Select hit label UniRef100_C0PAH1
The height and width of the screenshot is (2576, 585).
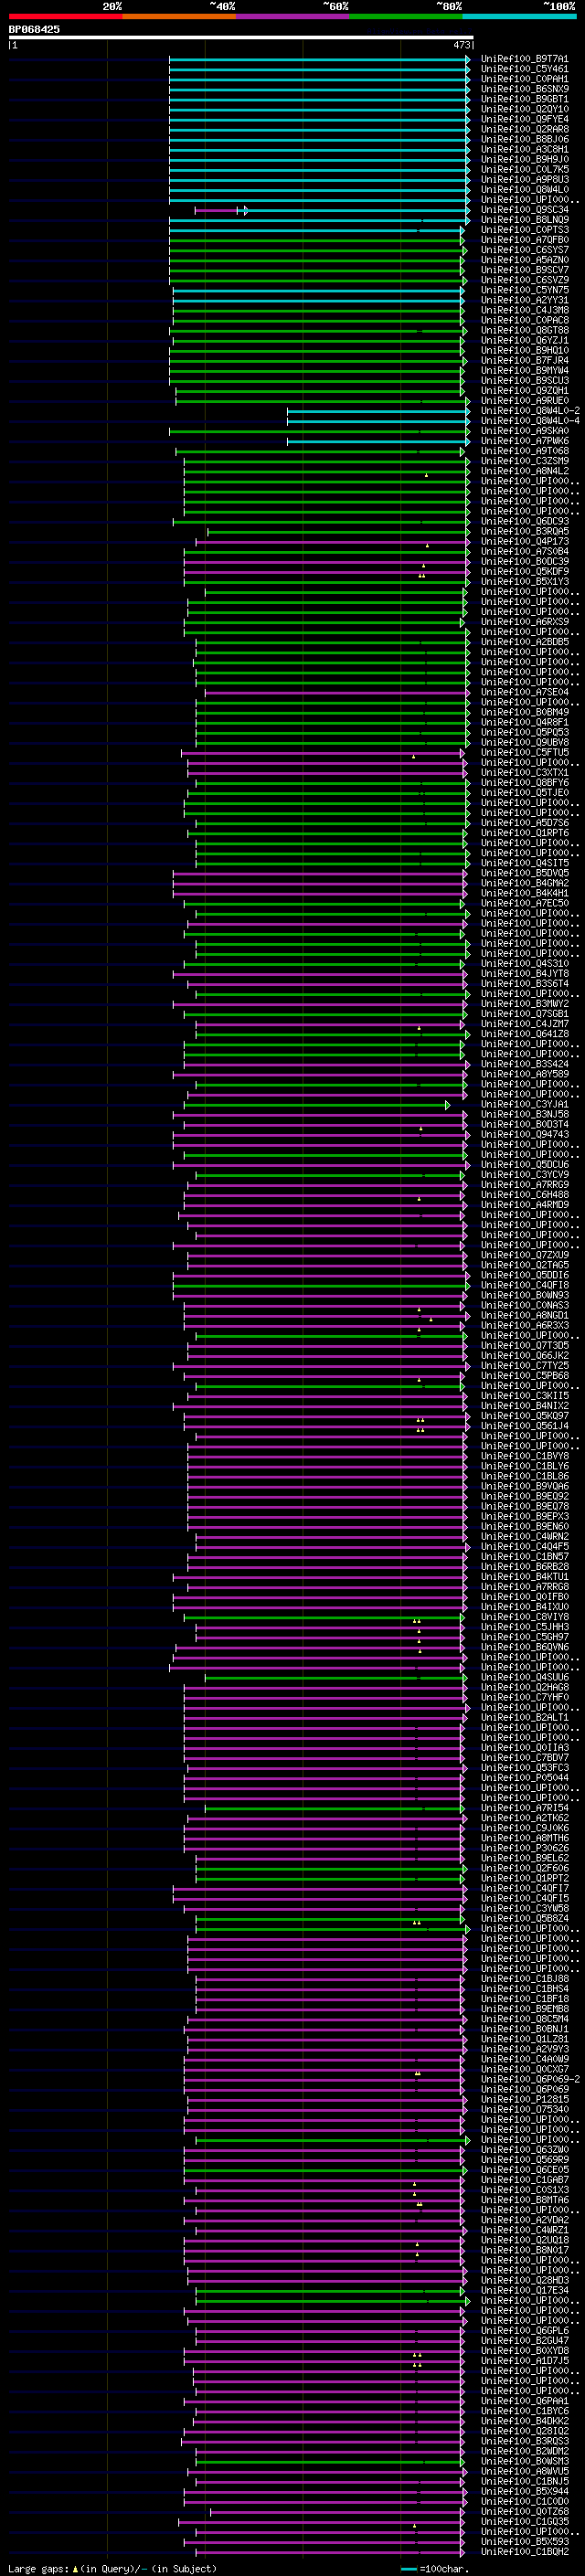click(524, 79)
